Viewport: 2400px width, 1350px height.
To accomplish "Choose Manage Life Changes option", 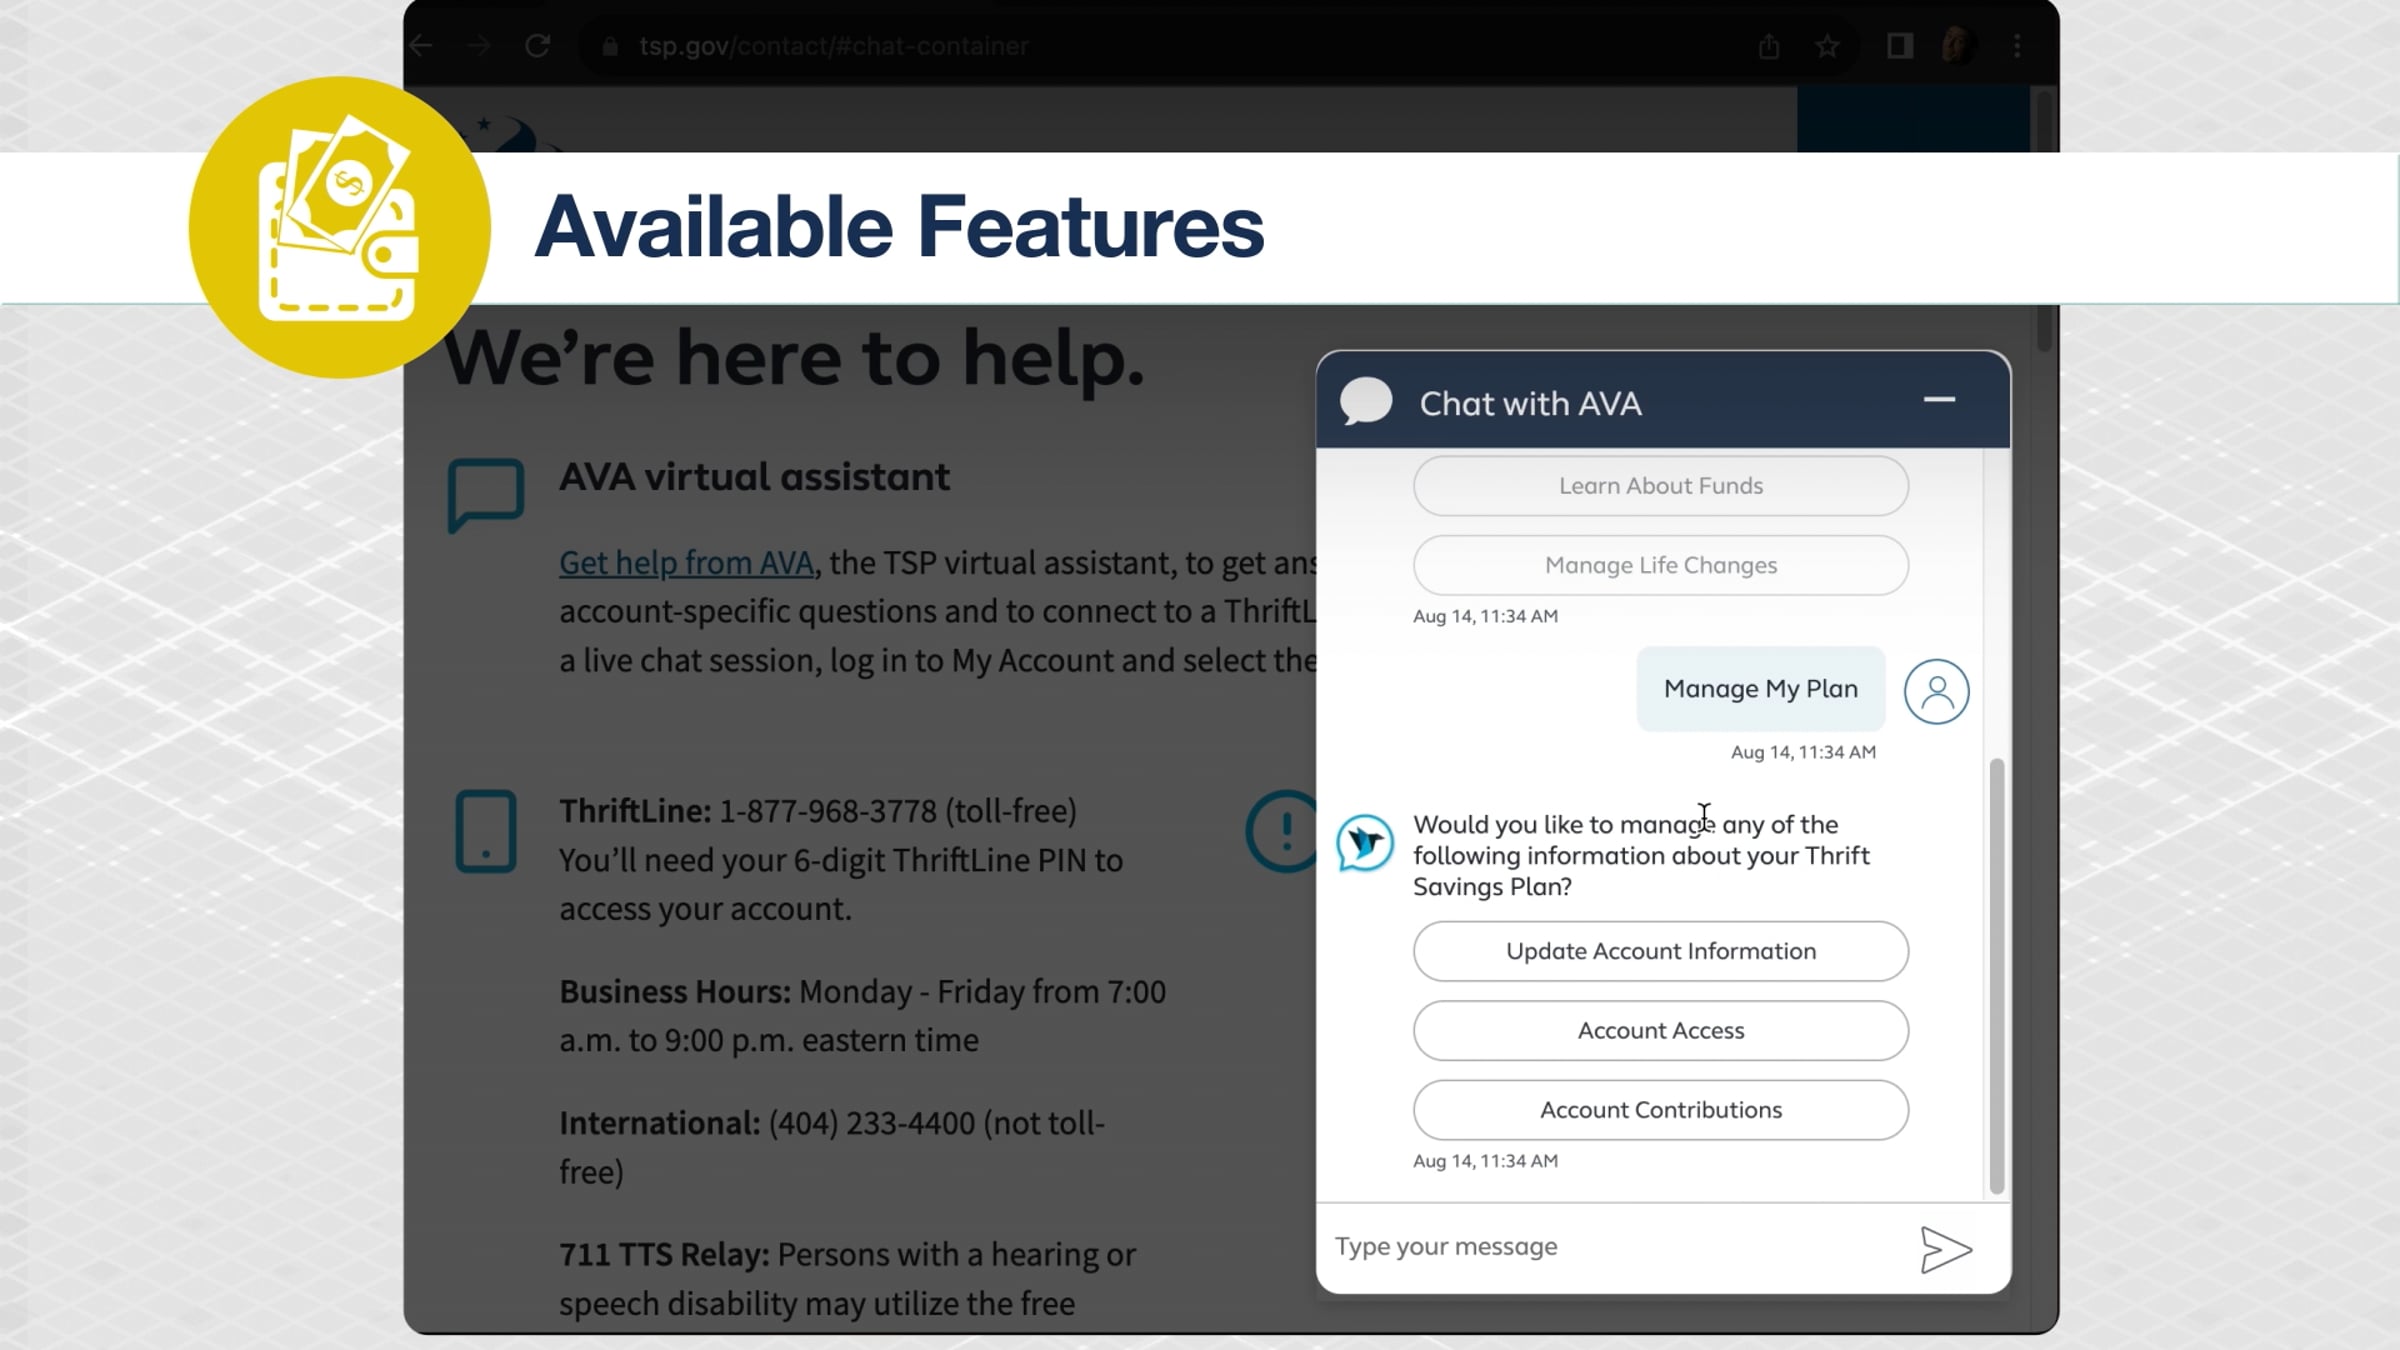I will (1661, 565).
